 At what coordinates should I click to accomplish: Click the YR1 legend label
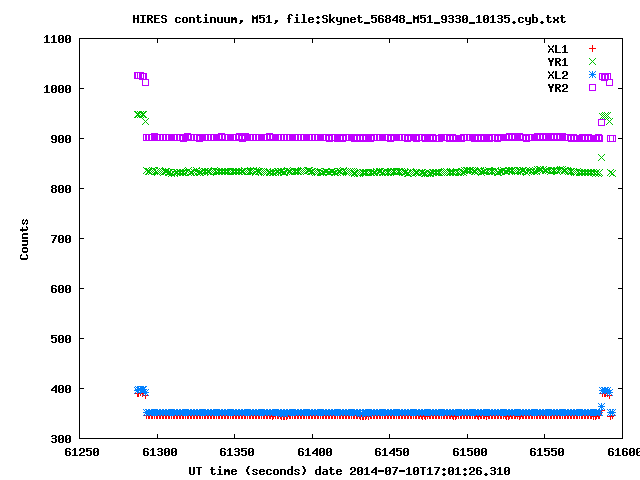tap(558, 62)
